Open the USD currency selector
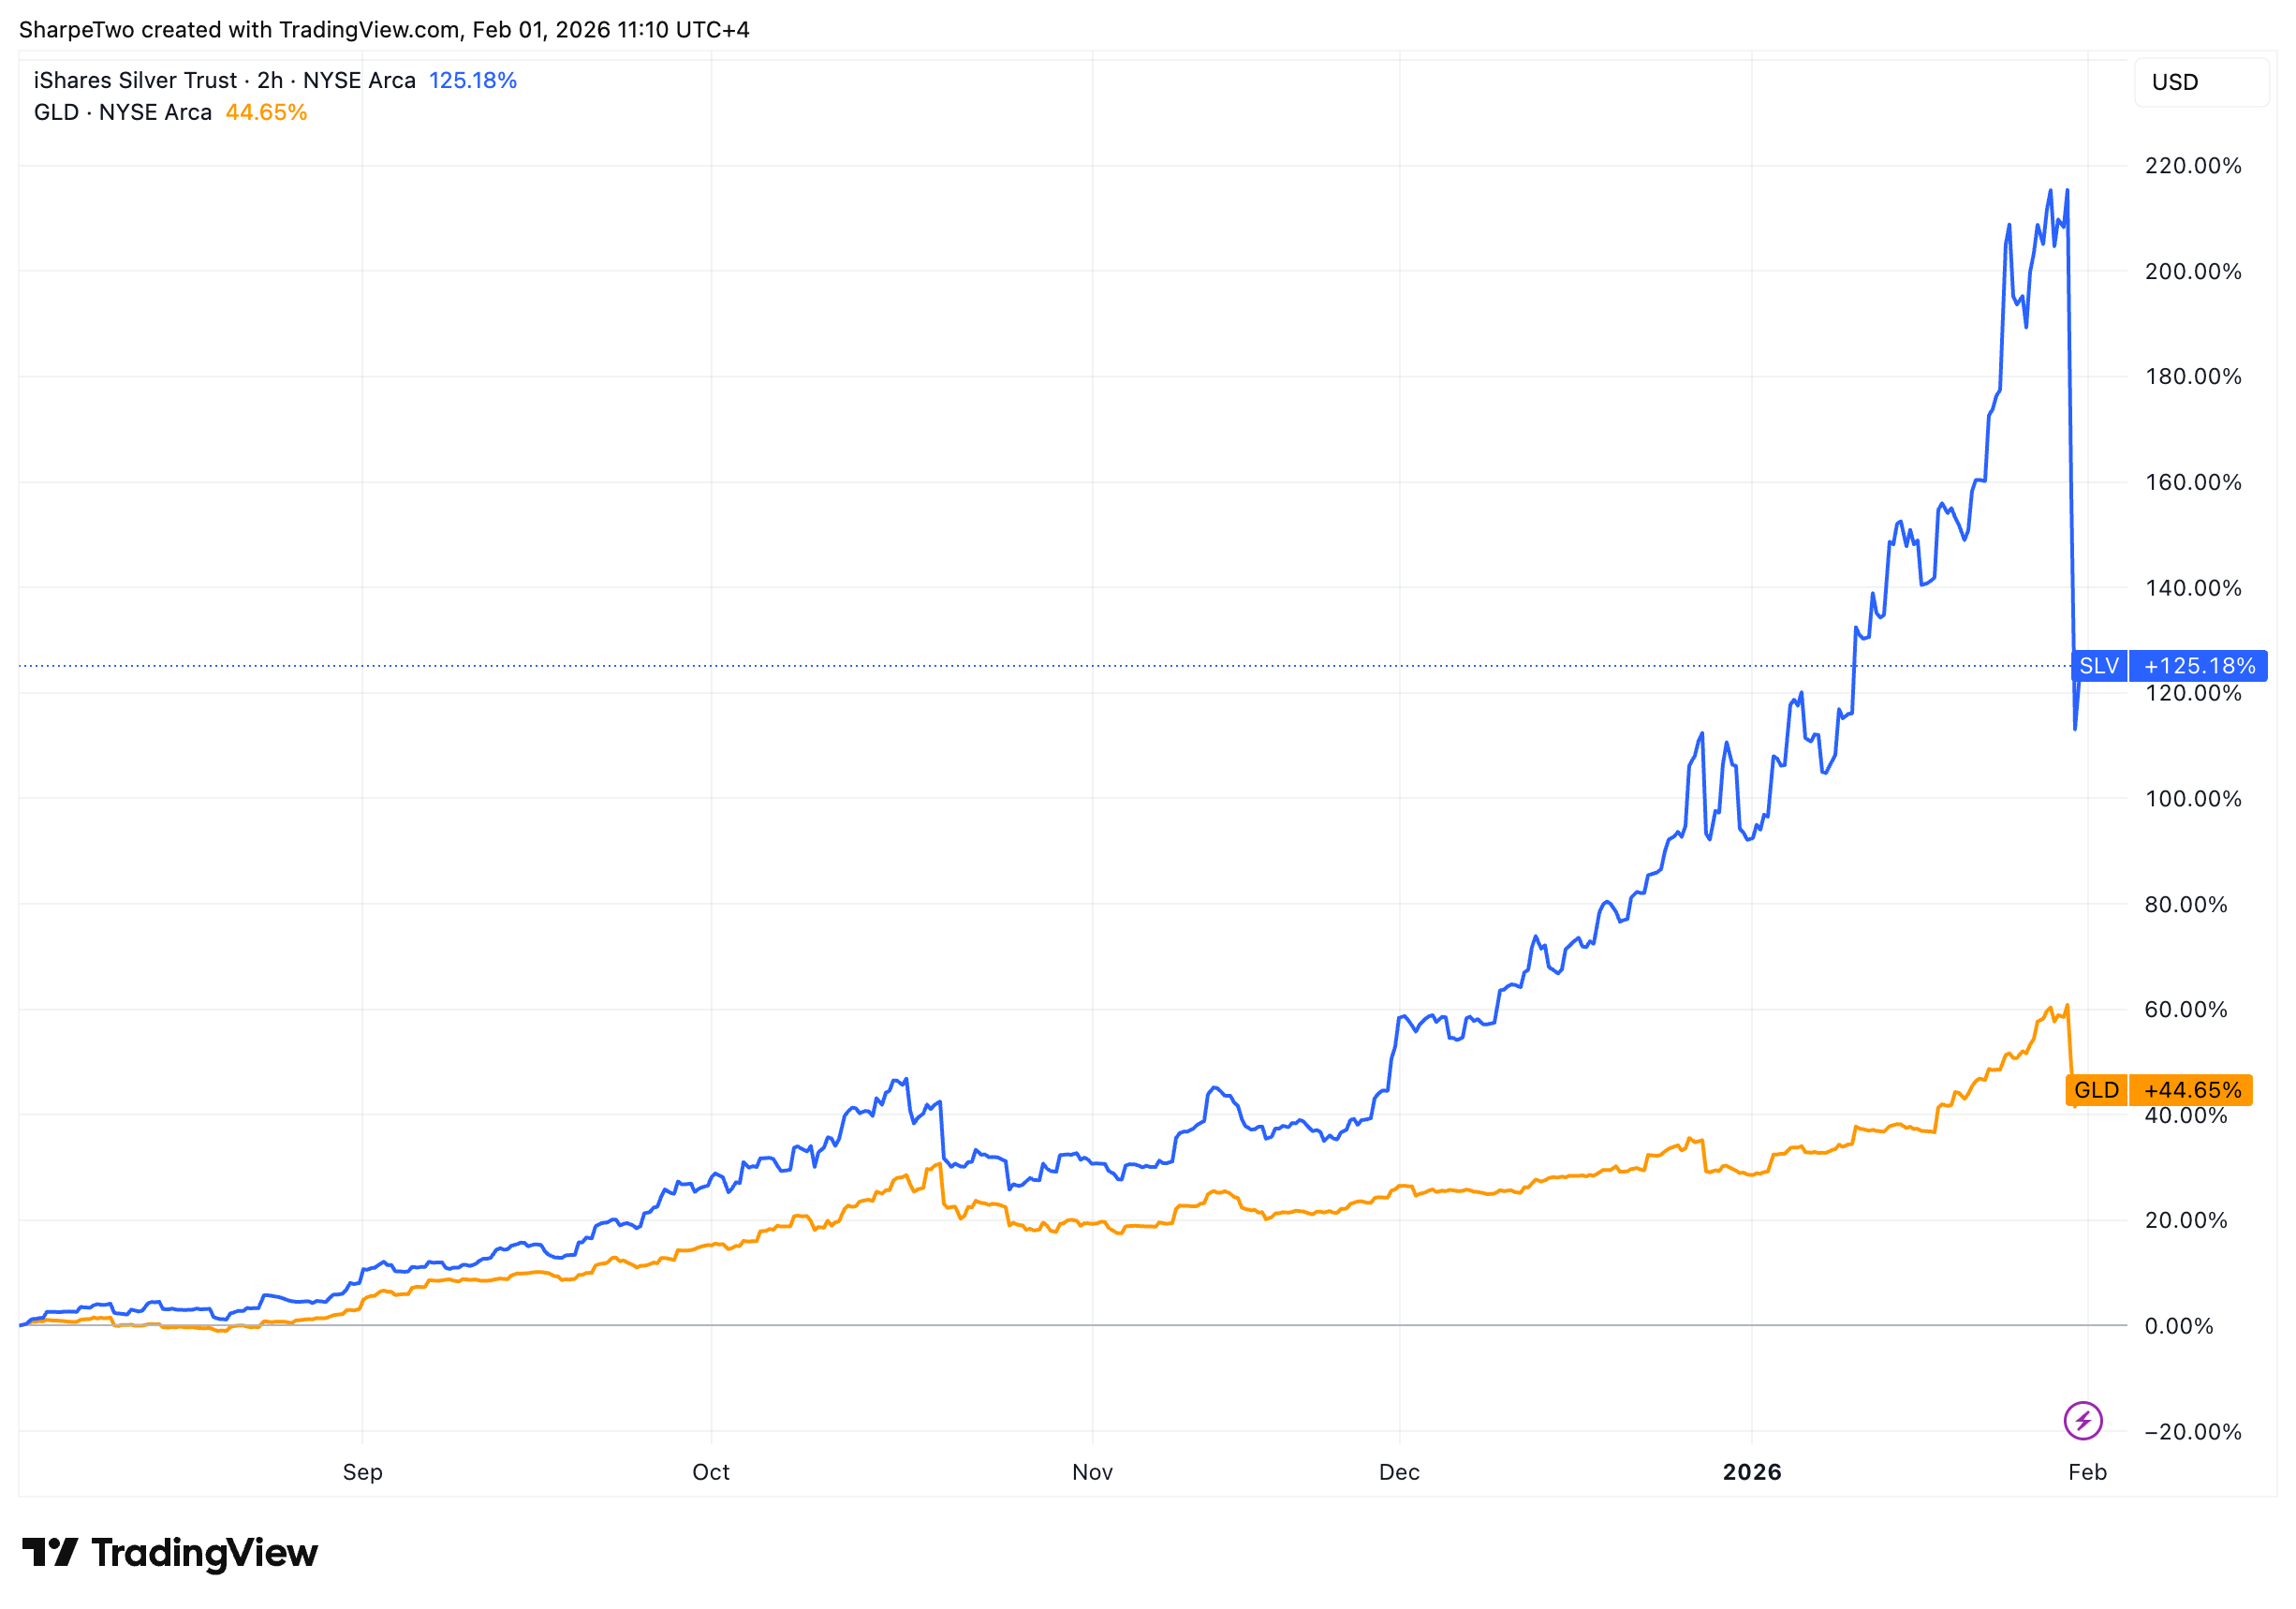2296x1609 pixels. [x=2200, y=82]
